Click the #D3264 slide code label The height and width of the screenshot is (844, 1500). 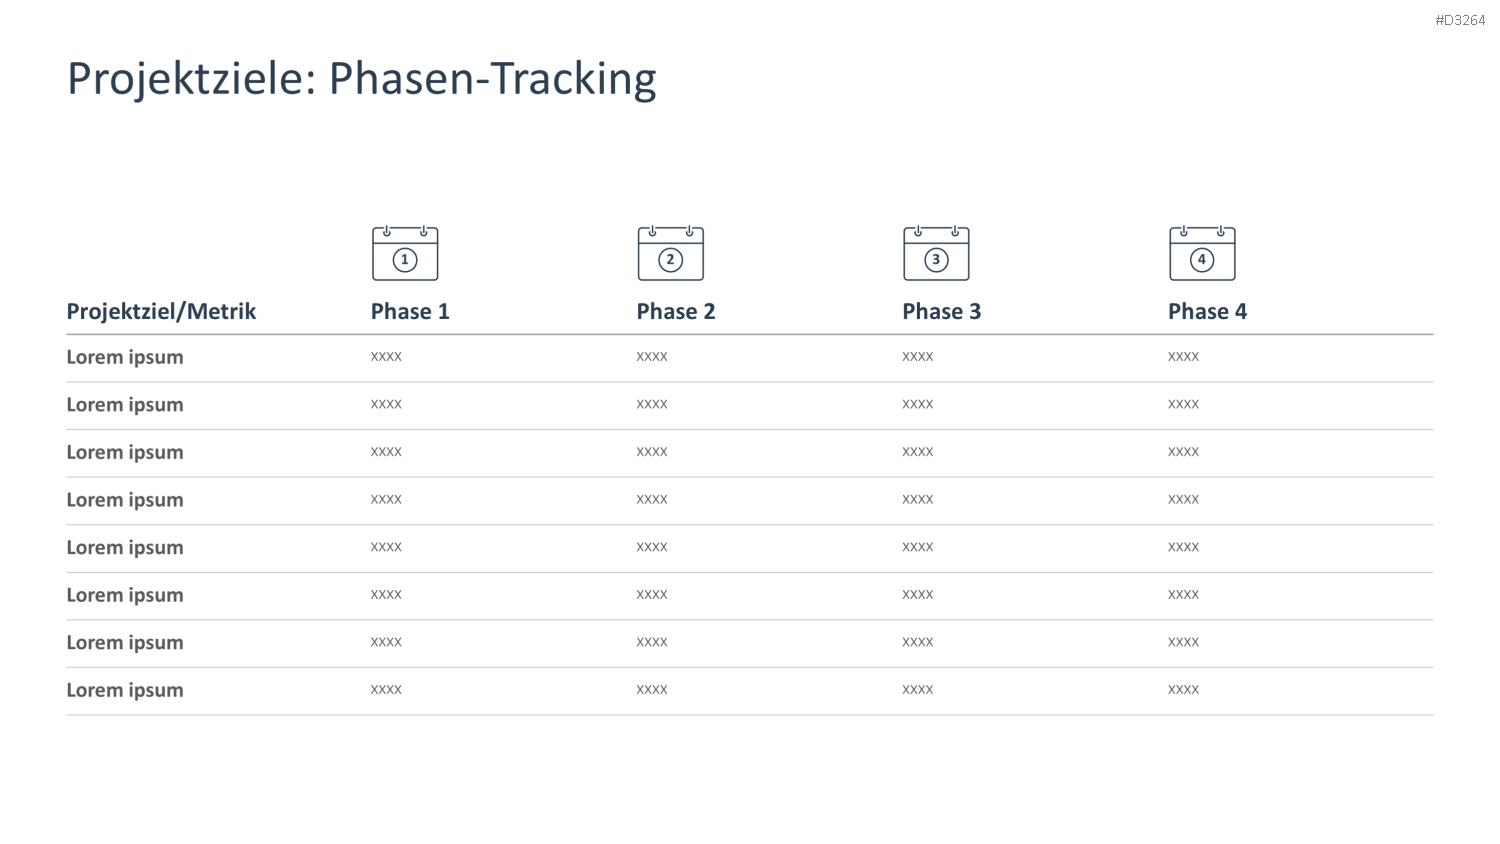tap(1460, 20)
